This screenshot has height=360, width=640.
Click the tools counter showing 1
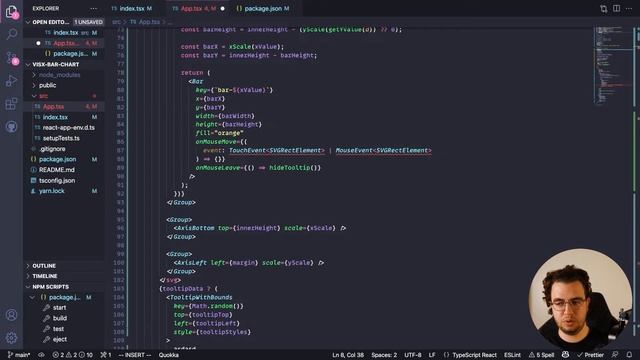pos(106,355)
